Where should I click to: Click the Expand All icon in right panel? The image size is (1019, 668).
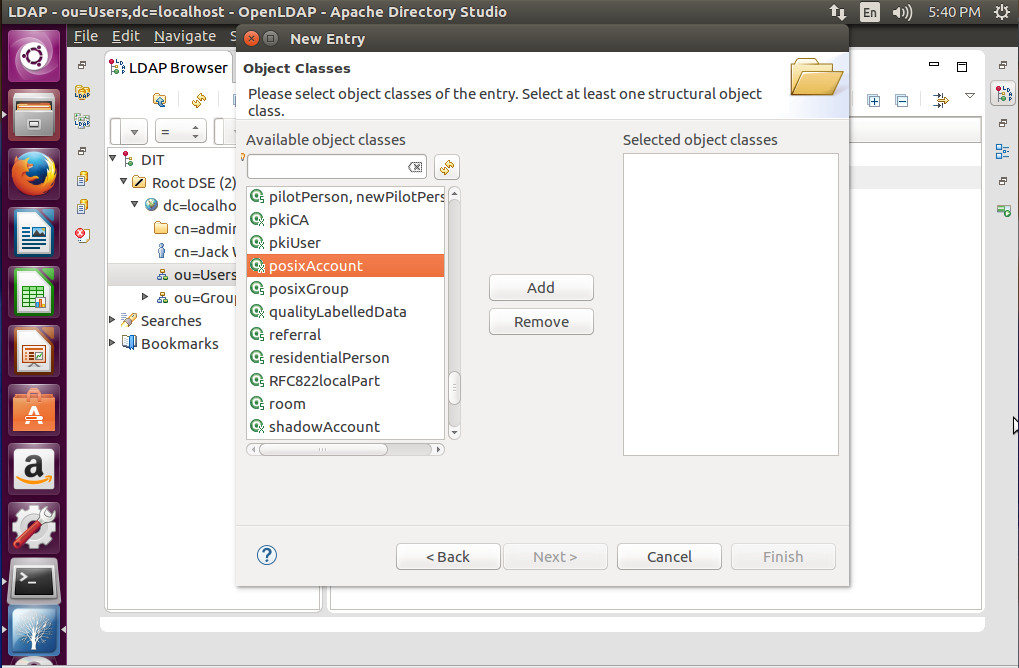(x=873, y=101)
